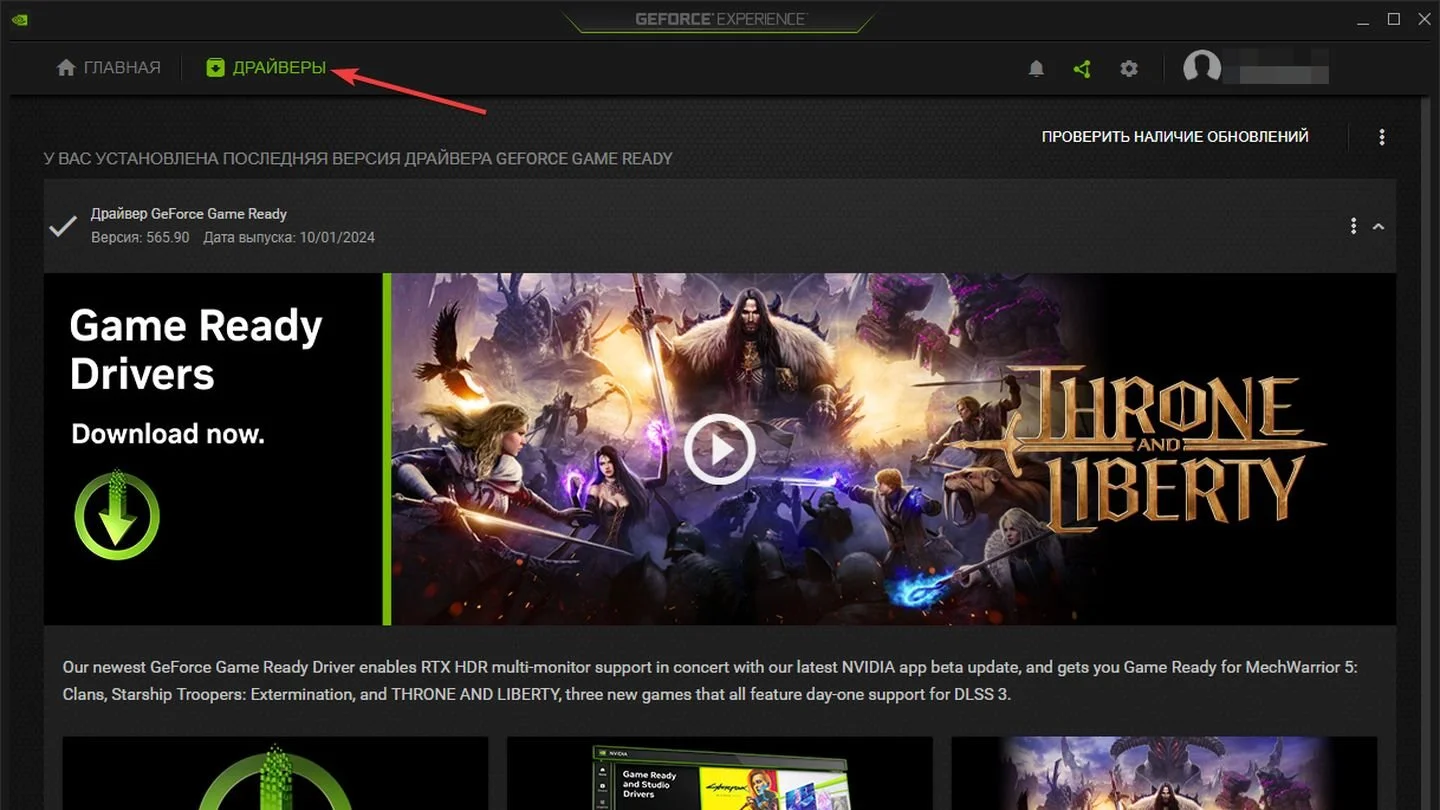This screenshot has width=1440, height=810.
Task: Click the driver description paragraph
Action: tap(710, 680)
